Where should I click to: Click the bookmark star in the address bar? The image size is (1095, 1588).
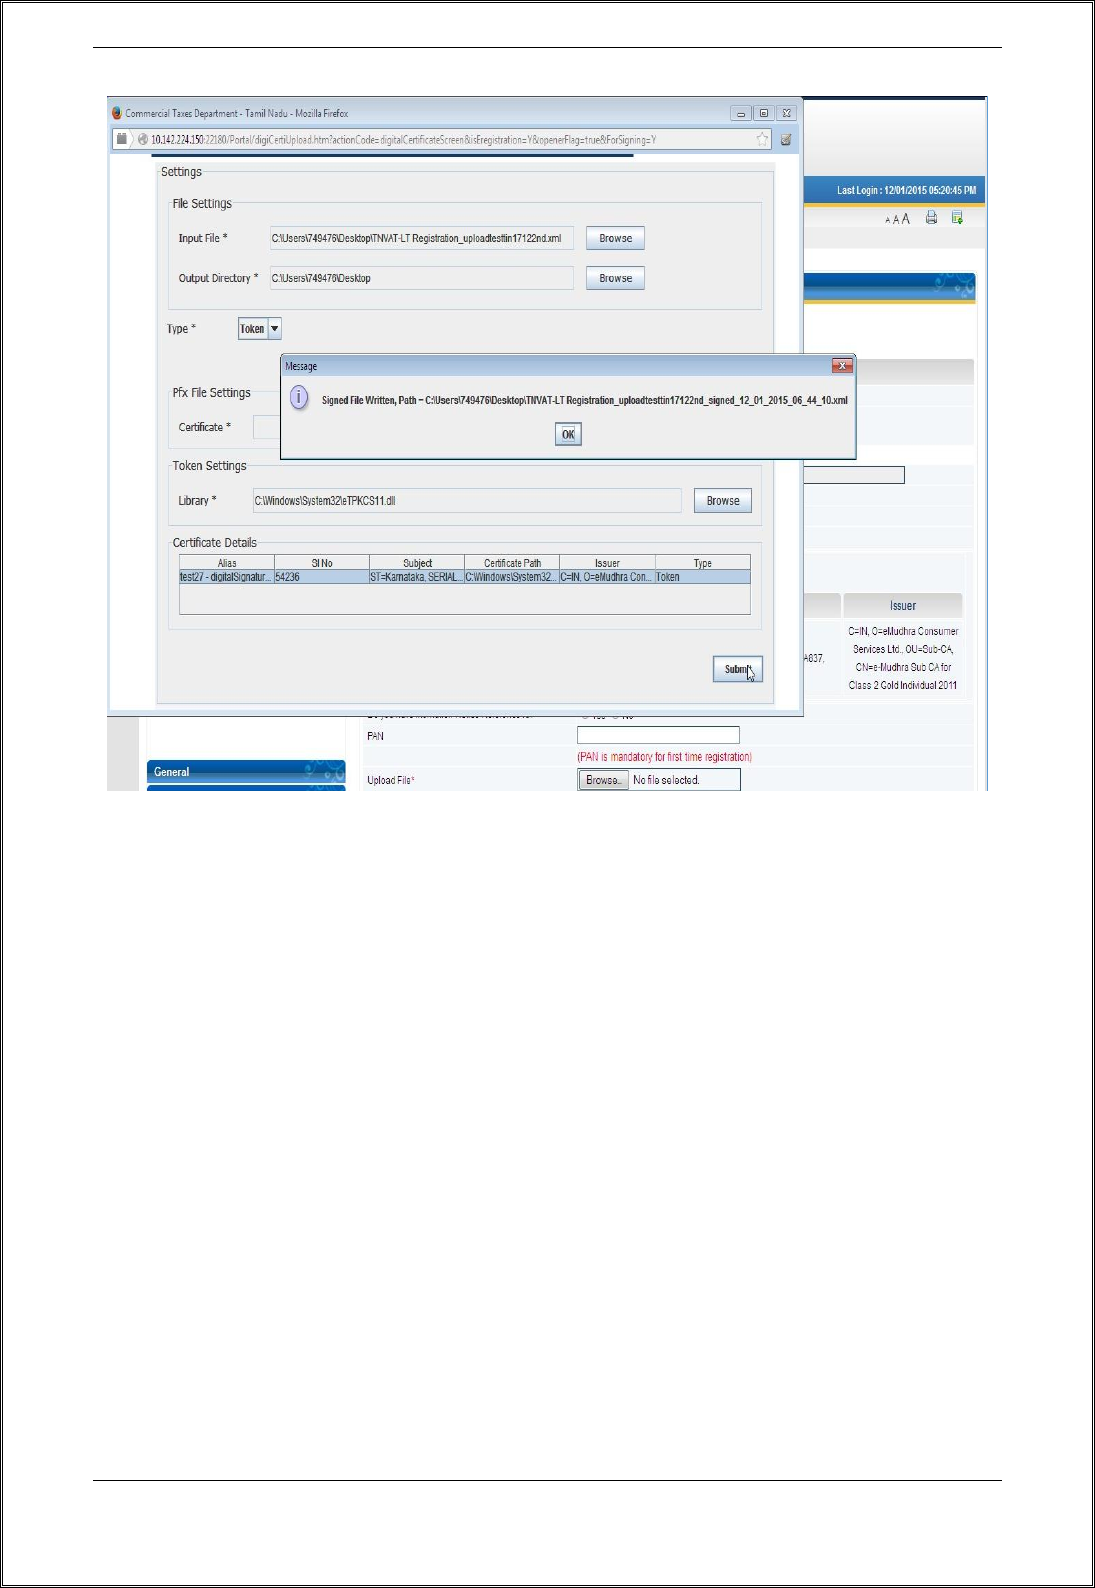tap(763, 139)
